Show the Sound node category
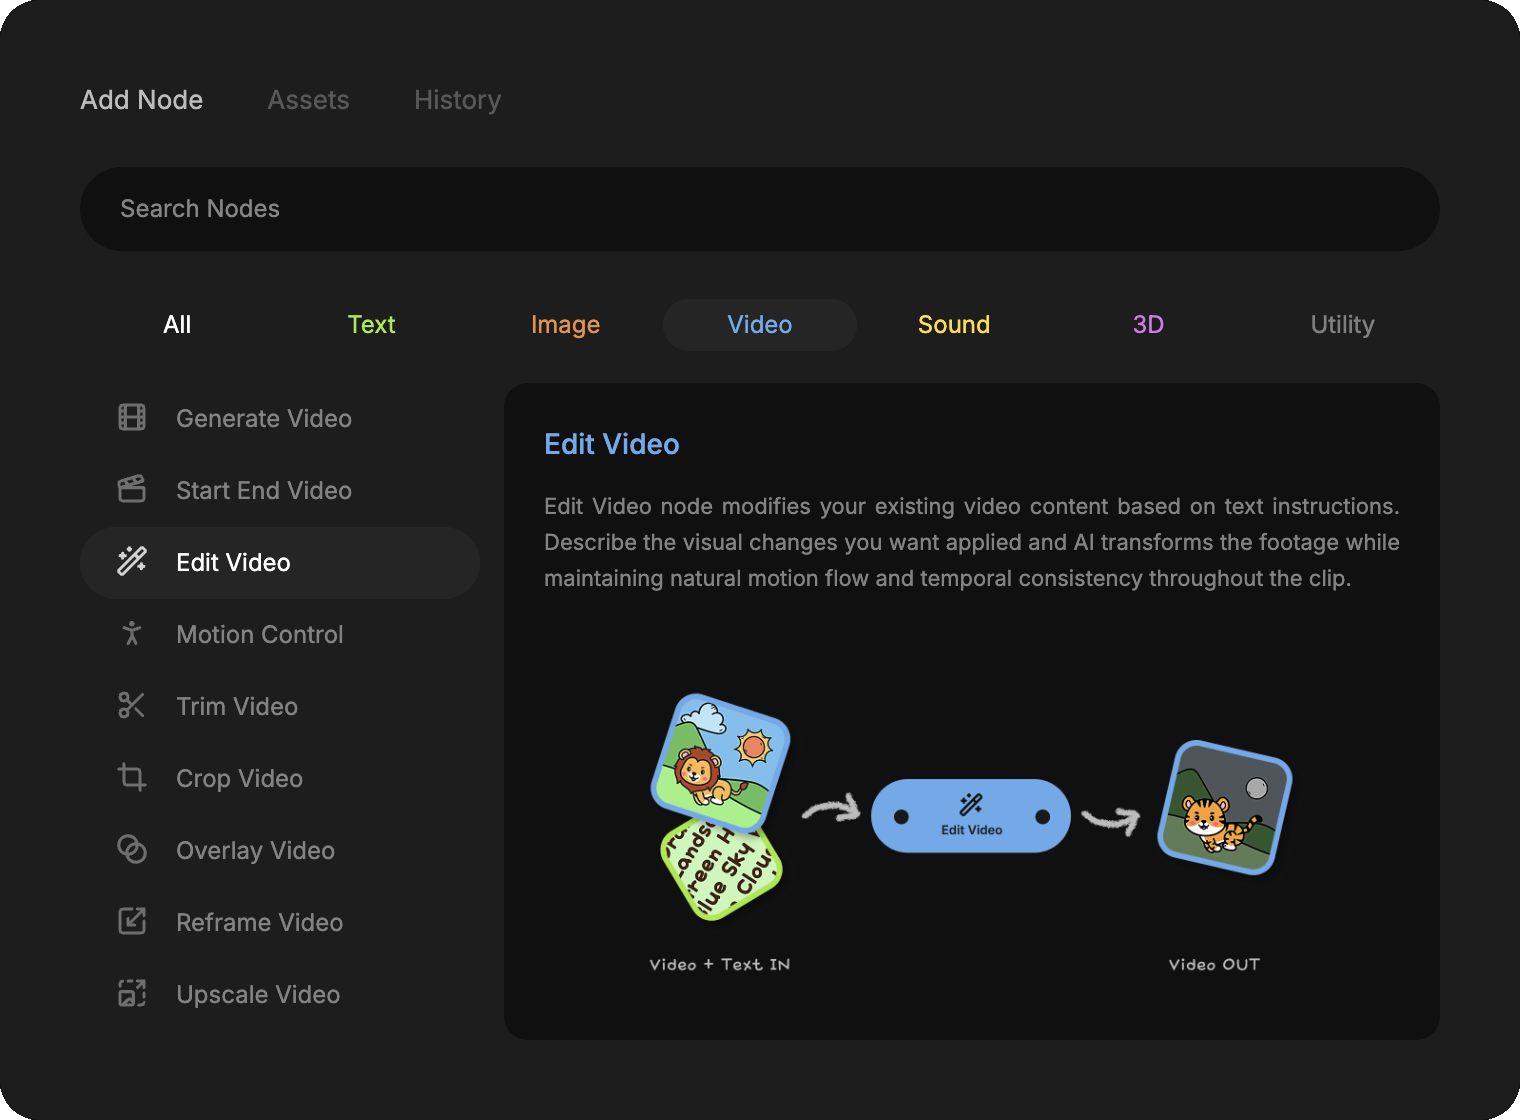 pyautogui.click(x=953, y=325)
